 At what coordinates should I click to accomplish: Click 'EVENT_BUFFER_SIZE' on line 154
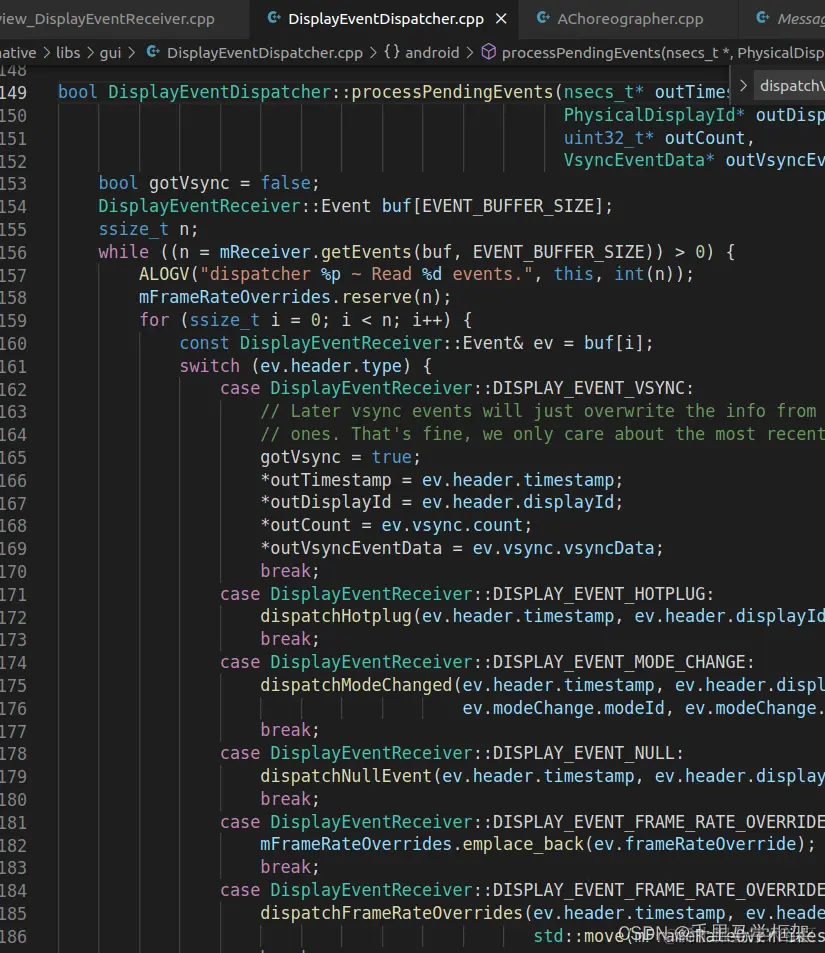[508, 206]
